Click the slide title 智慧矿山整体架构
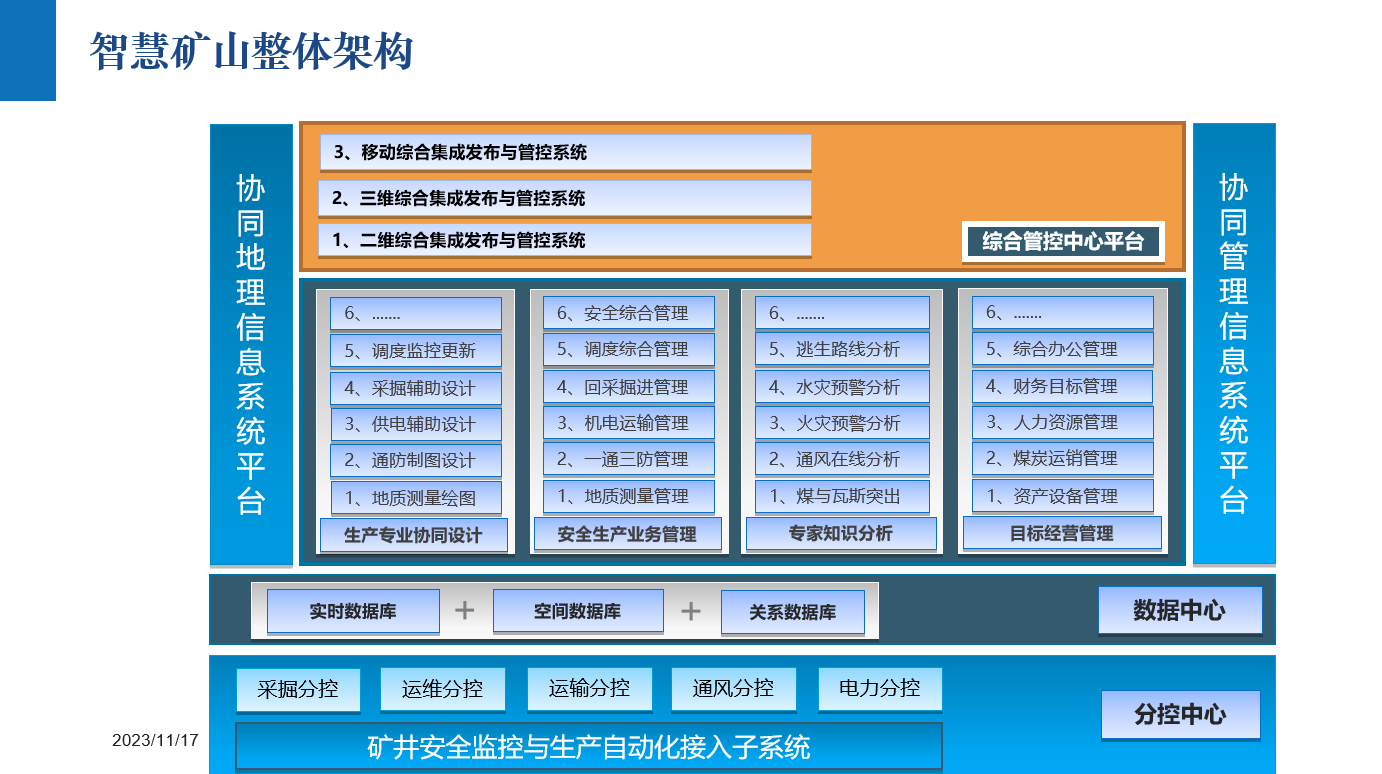The image size is (1382, 774). pyautogui.click(x=251, y=51)
